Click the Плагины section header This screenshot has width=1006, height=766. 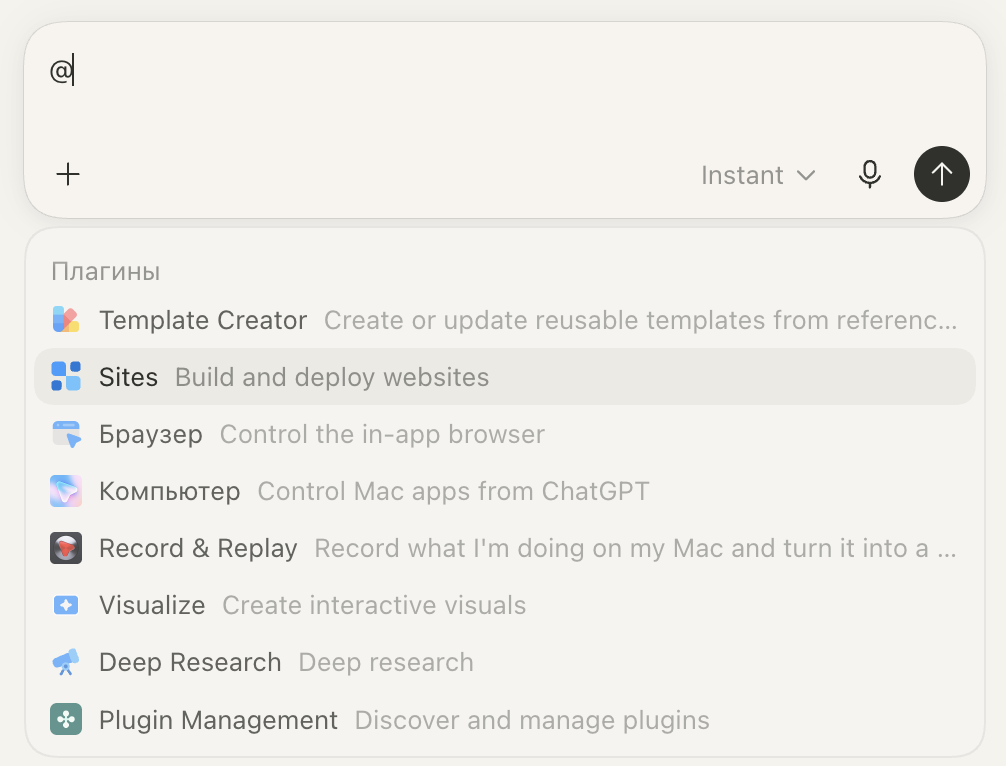[x=106, y=271]
